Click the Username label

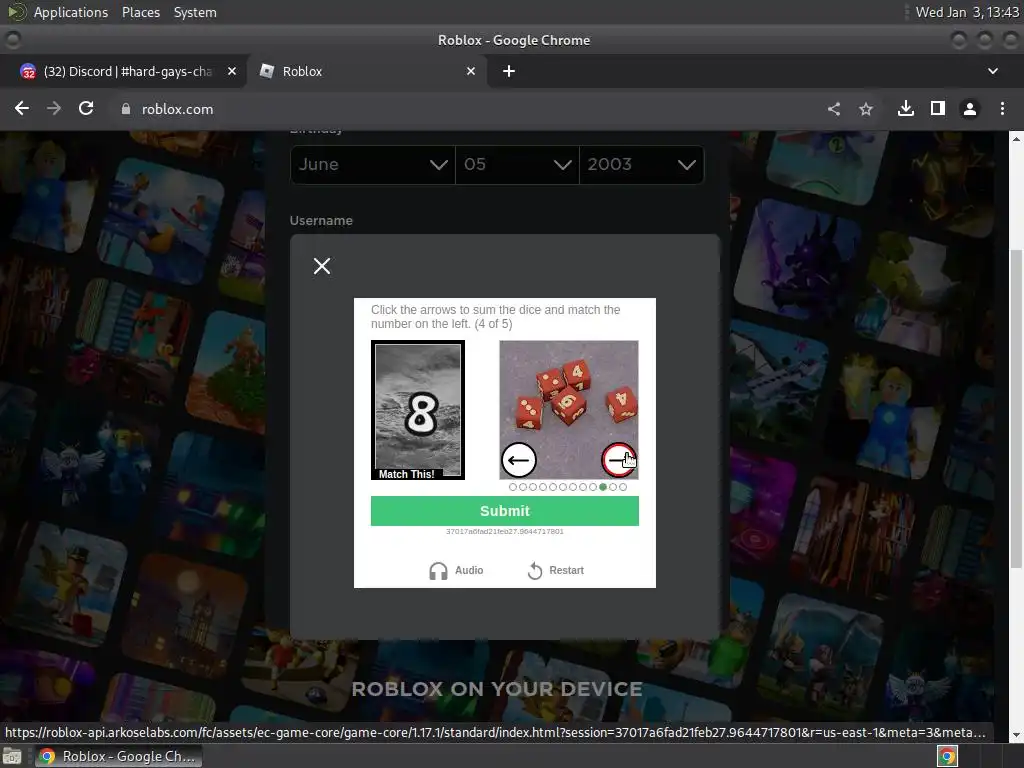point(321,221)
